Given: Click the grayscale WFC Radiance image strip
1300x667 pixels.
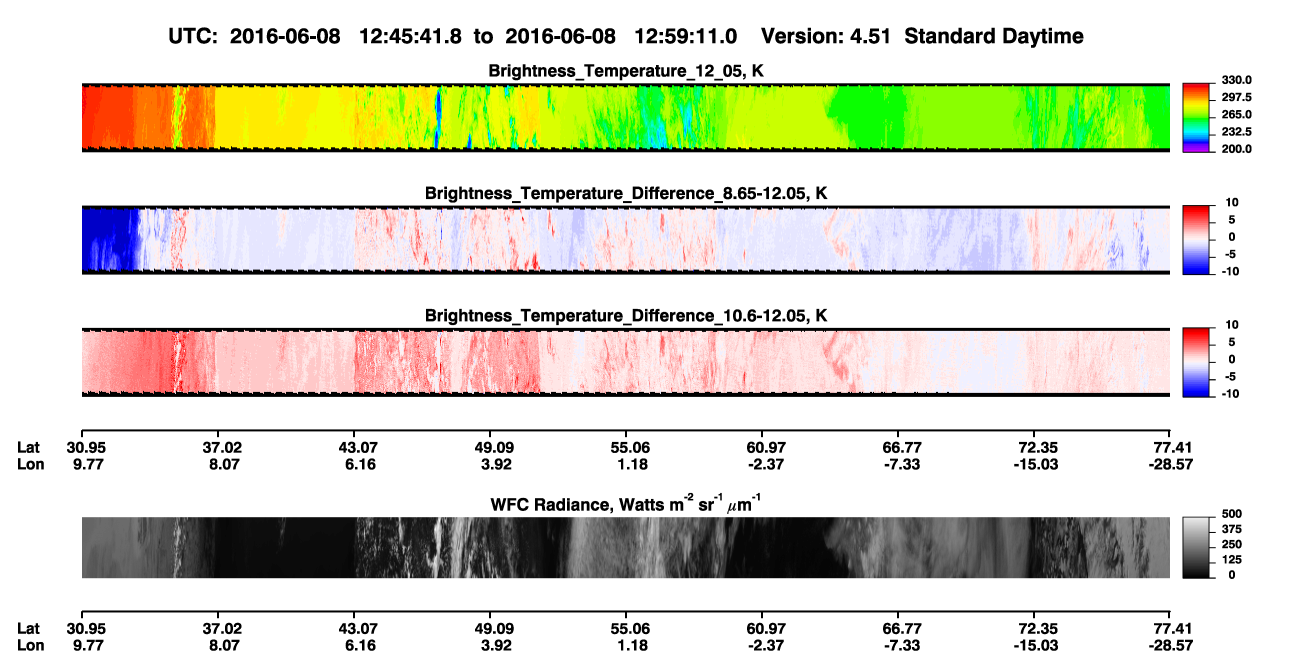Looking at the screenshot, I should click(x=626, y=547).
